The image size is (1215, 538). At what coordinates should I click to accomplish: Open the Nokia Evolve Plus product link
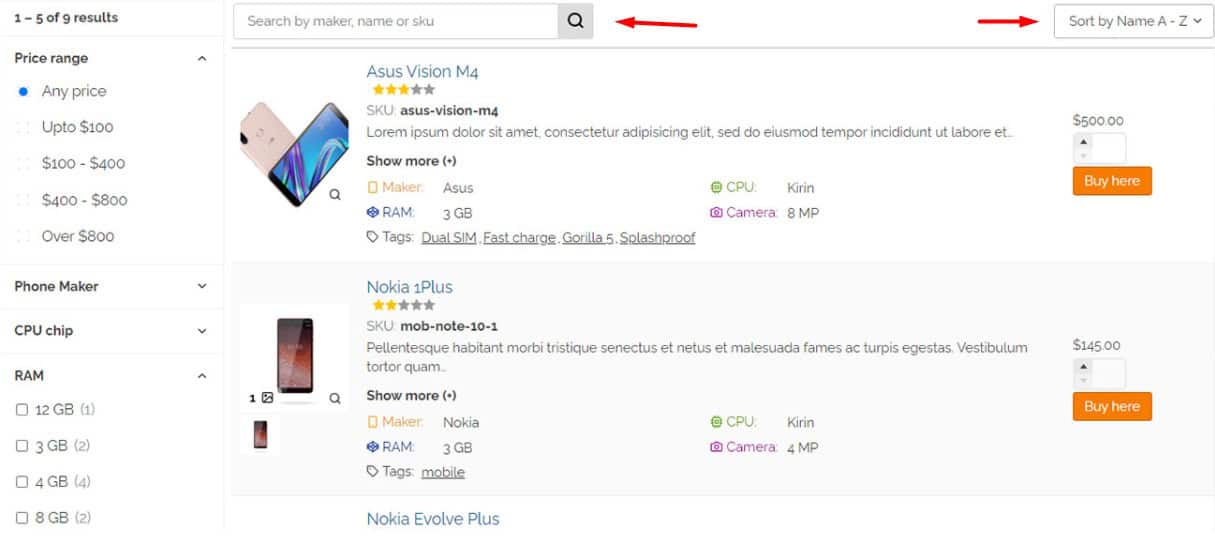coord(433,519)
